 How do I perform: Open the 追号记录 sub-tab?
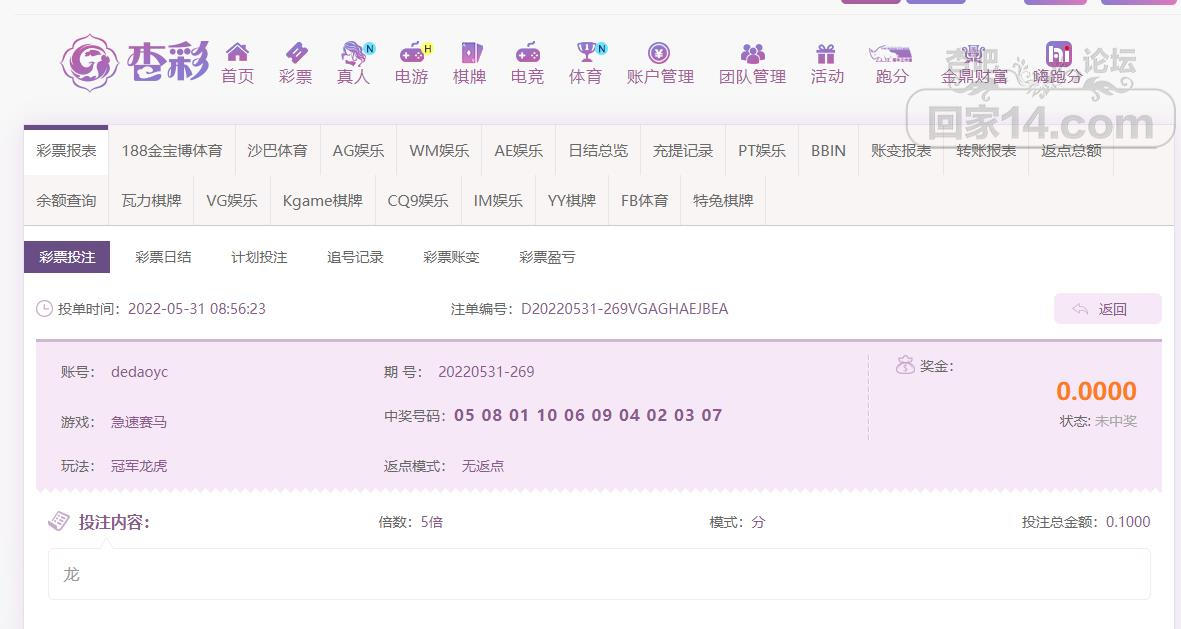point(355,257)
